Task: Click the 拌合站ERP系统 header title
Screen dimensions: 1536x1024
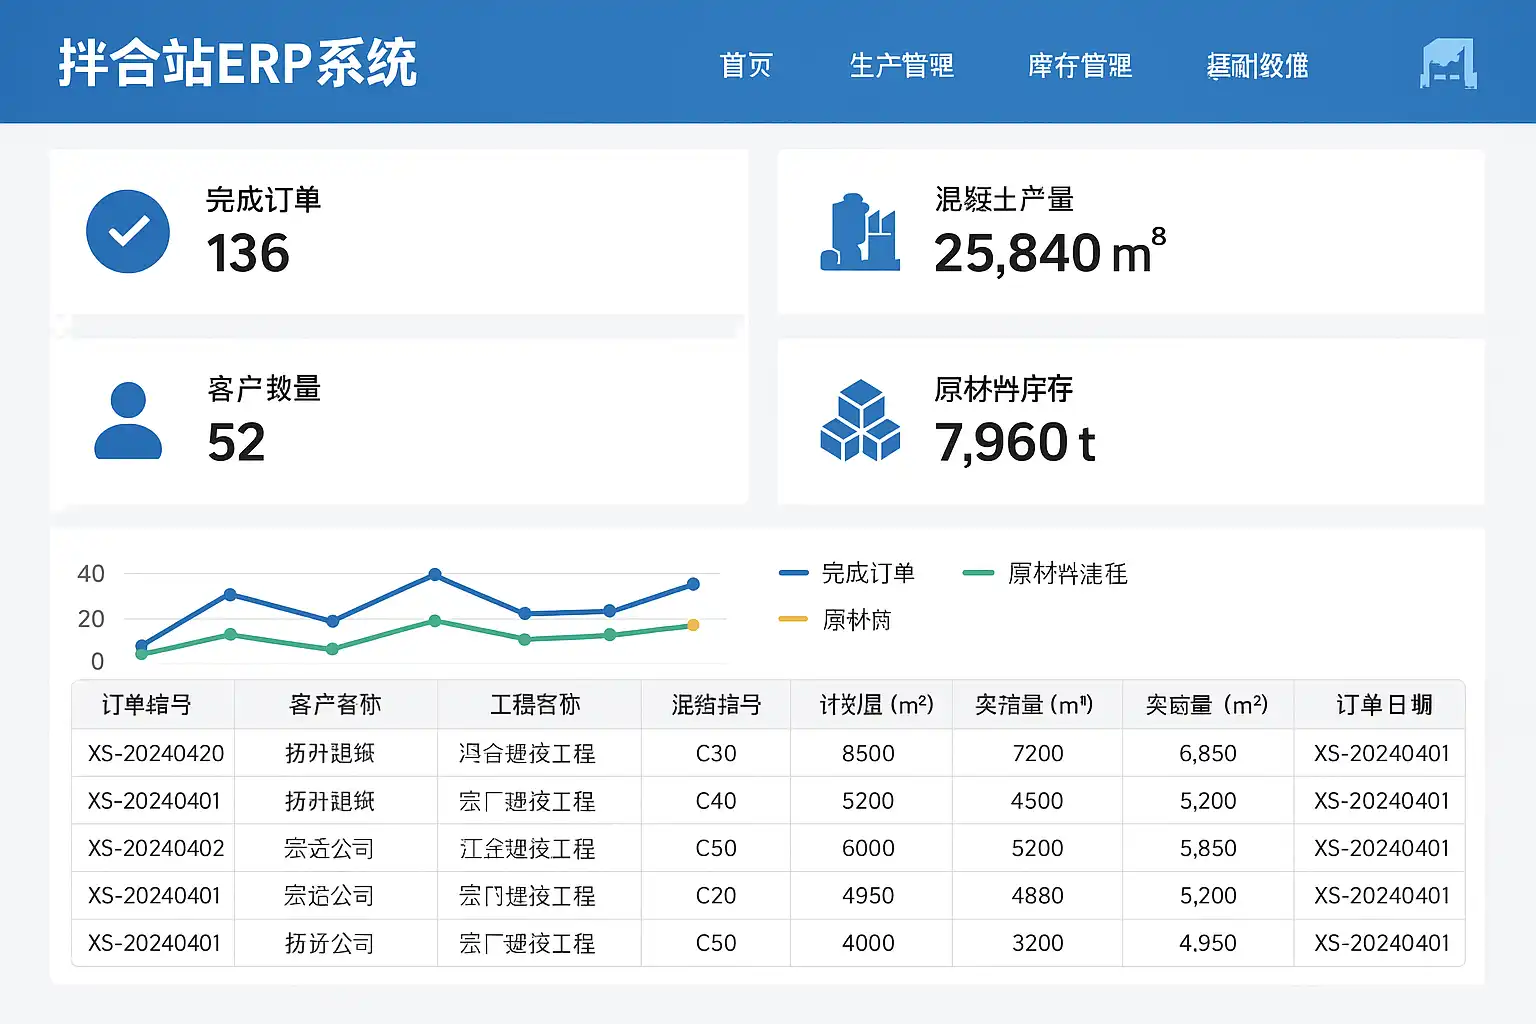Action: coord(238,64)
